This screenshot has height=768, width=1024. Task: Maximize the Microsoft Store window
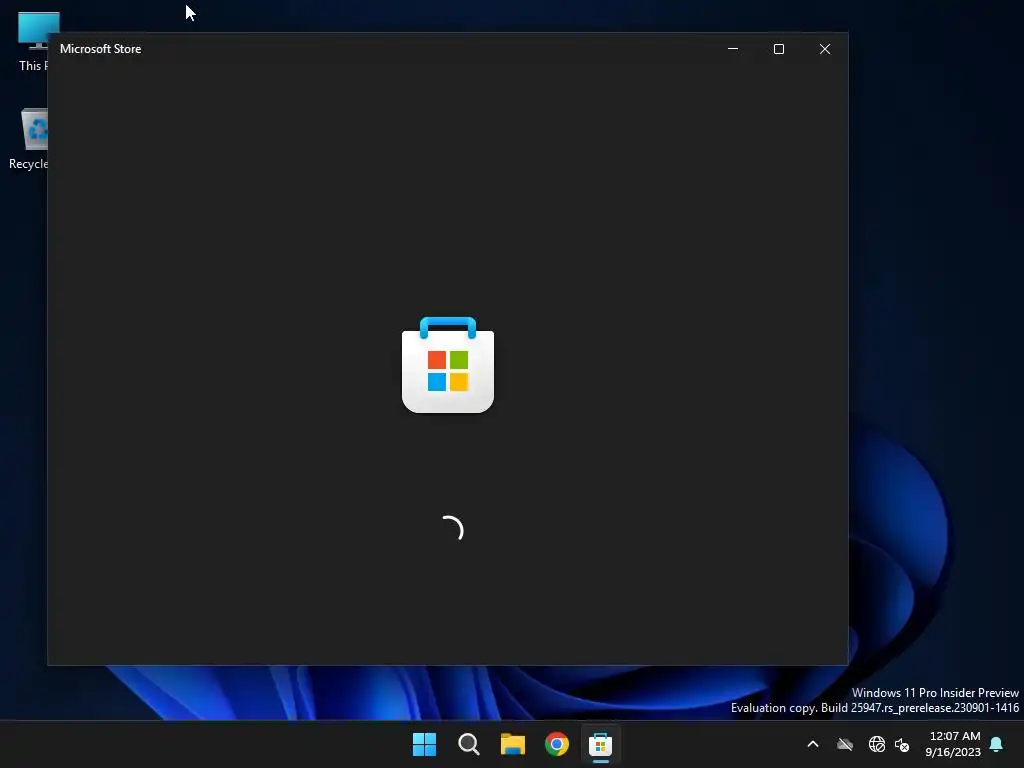[x=778, y=49]
